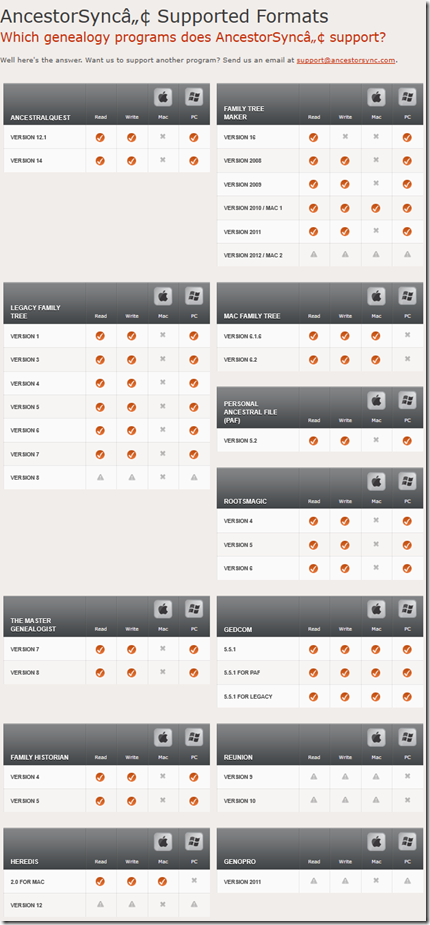The height and width of the screenshot is (925, 430).
Task: Click the Apple icon in Mac Family Tree header
Action: coord(376,296)
